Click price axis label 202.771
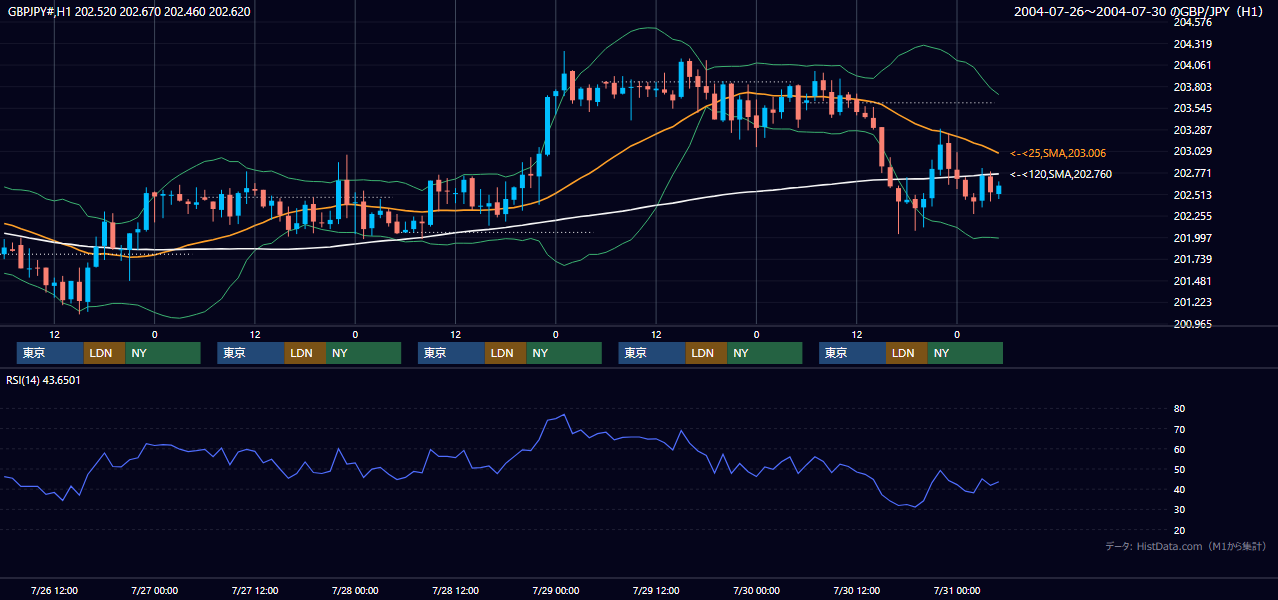 [1192, 173]
